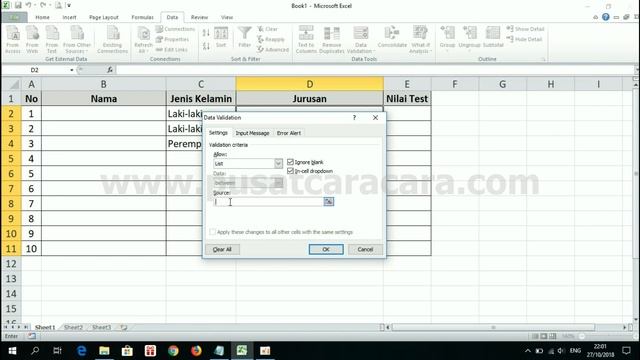640x360 pixels.
Task: Open Microsoft Excel Help icon
Action: pyautogui.click(x=606, y=17)
